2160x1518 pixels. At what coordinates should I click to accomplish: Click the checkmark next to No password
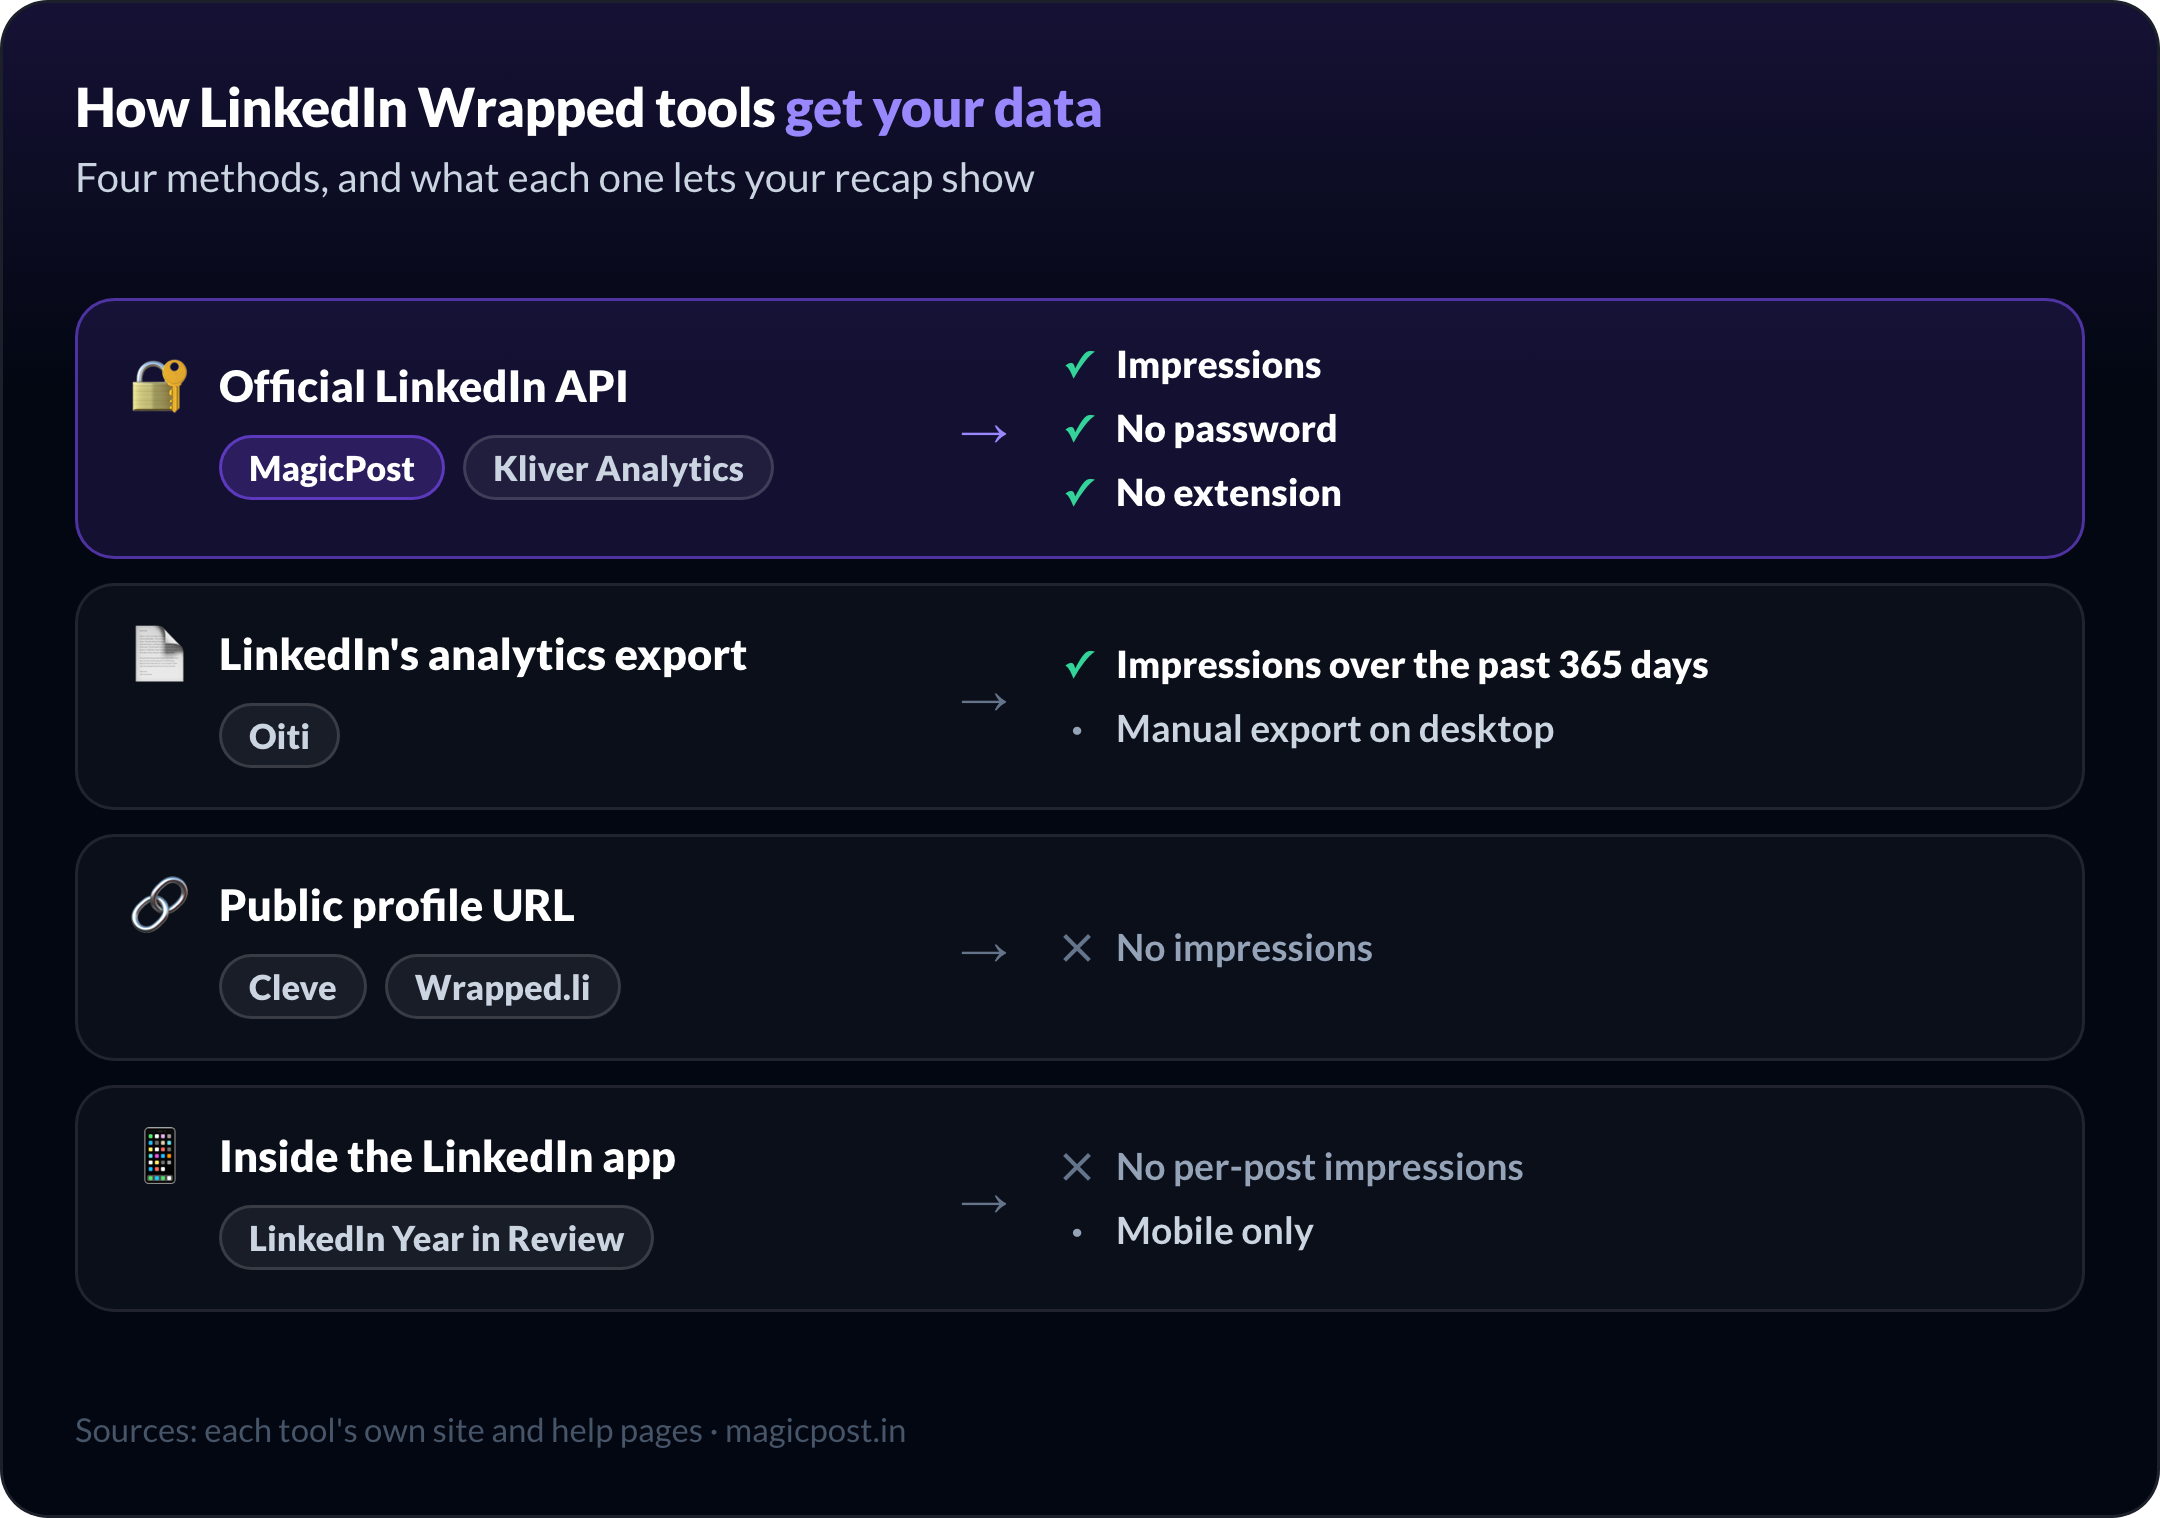1079,429
